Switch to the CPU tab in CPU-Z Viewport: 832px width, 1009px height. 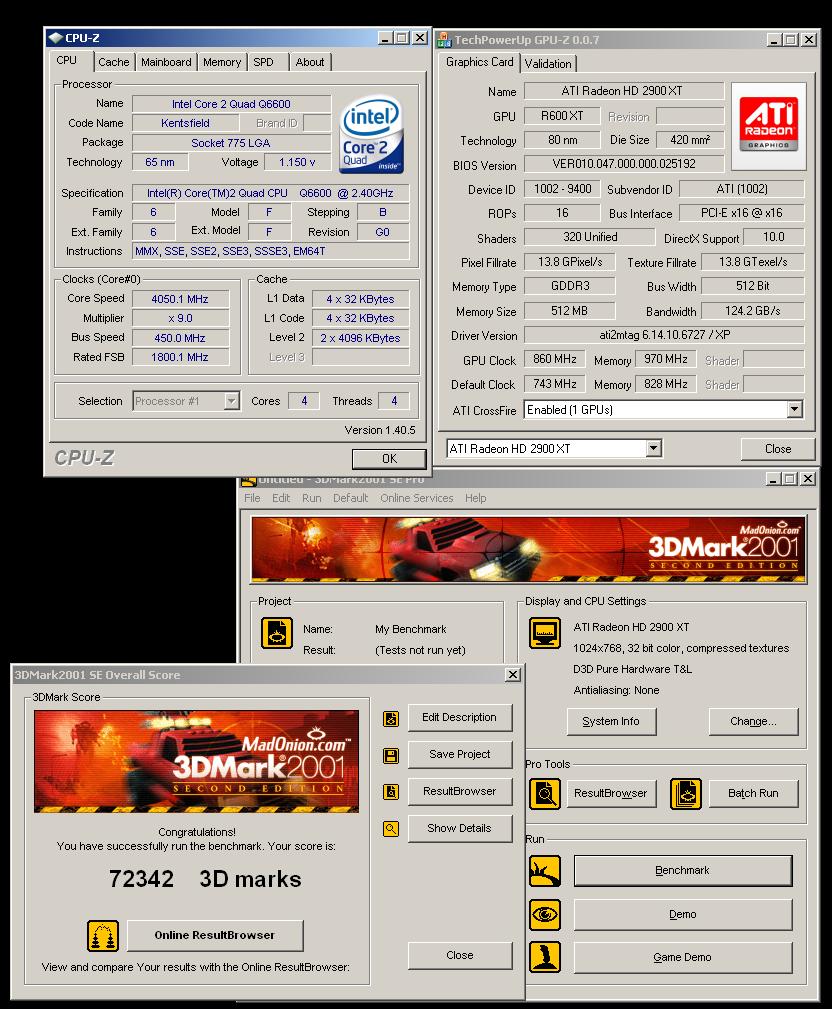(67, 60)
